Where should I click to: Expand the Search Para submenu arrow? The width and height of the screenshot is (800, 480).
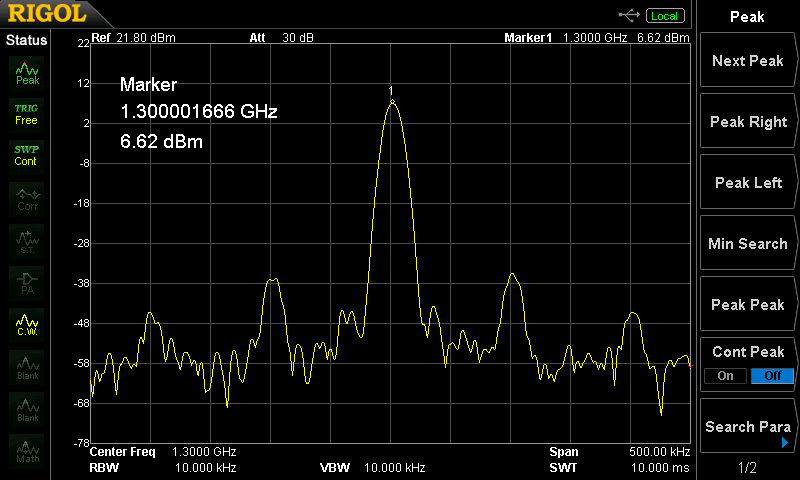(785, 443)
